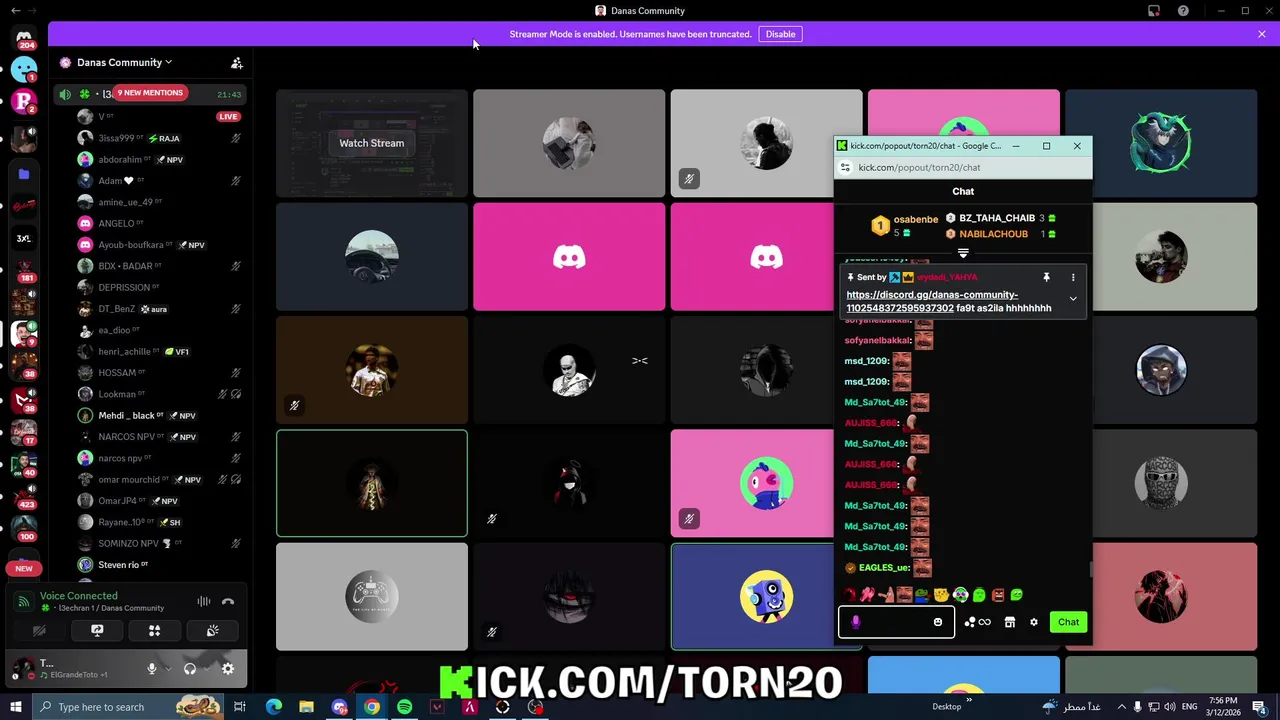Click the share your screen icon

97,631
